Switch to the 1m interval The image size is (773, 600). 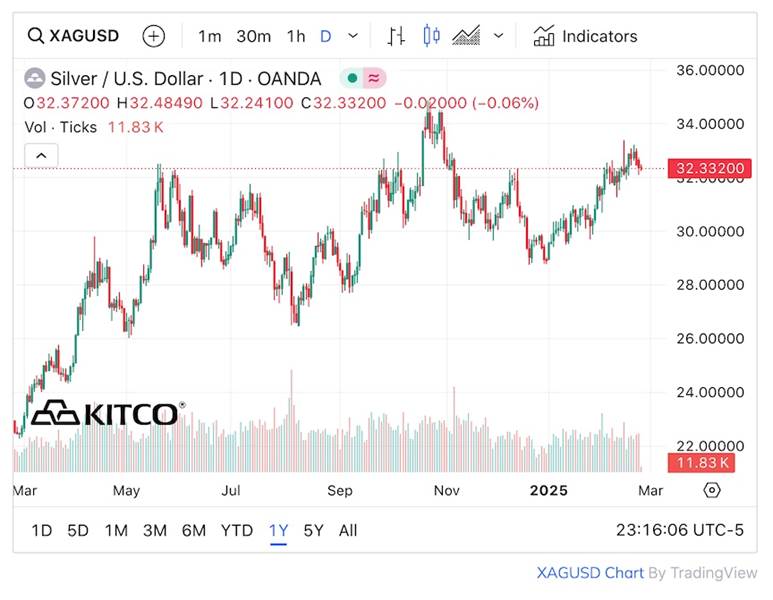(209, 36)
